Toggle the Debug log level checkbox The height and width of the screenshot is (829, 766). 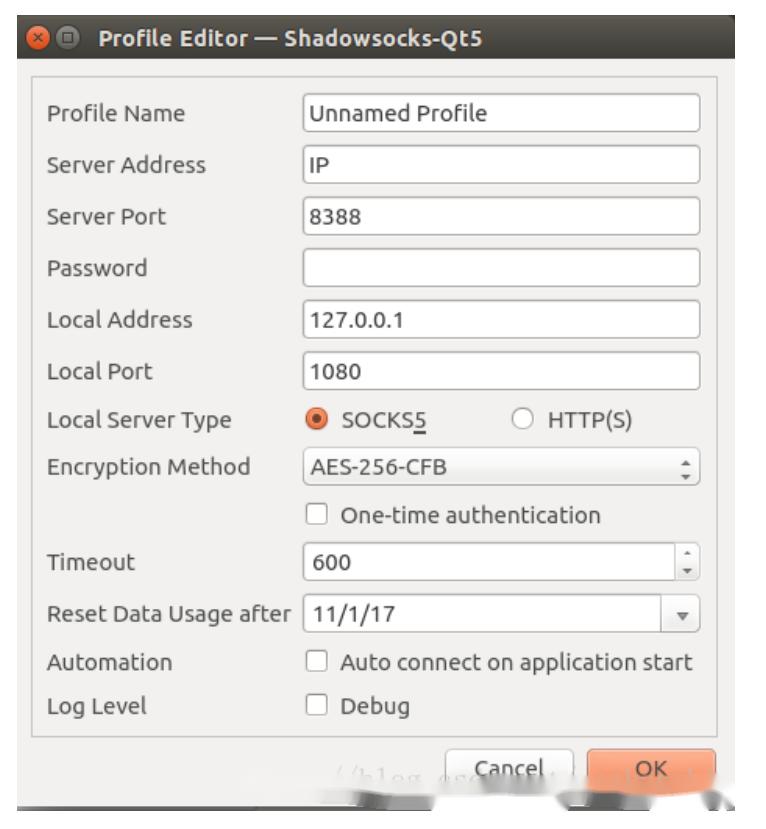pyautogui.click(x=316, y=706)
